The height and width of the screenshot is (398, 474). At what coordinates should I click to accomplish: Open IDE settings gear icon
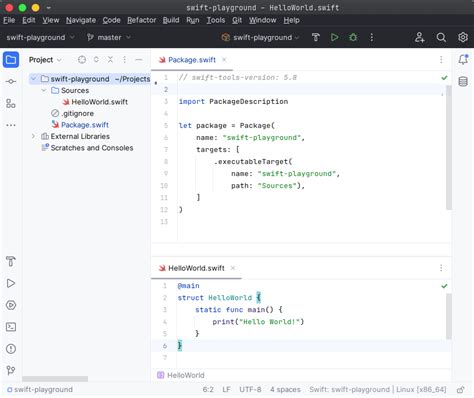(x=463, y=37)
